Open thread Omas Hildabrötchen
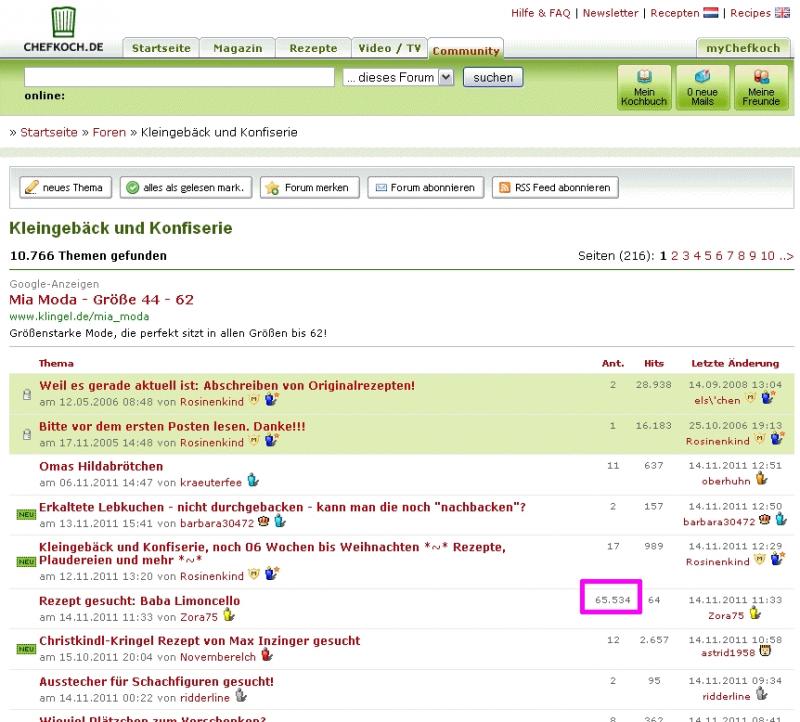 pos(101,466)
